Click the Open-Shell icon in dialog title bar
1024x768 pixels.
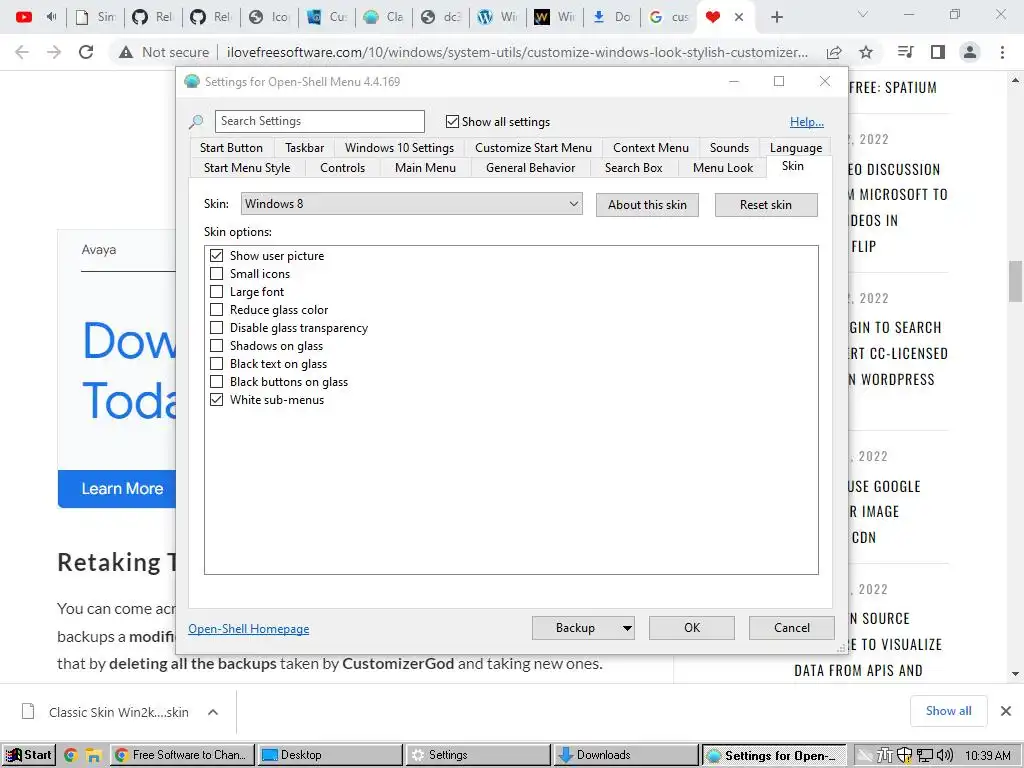coord(192,82)
